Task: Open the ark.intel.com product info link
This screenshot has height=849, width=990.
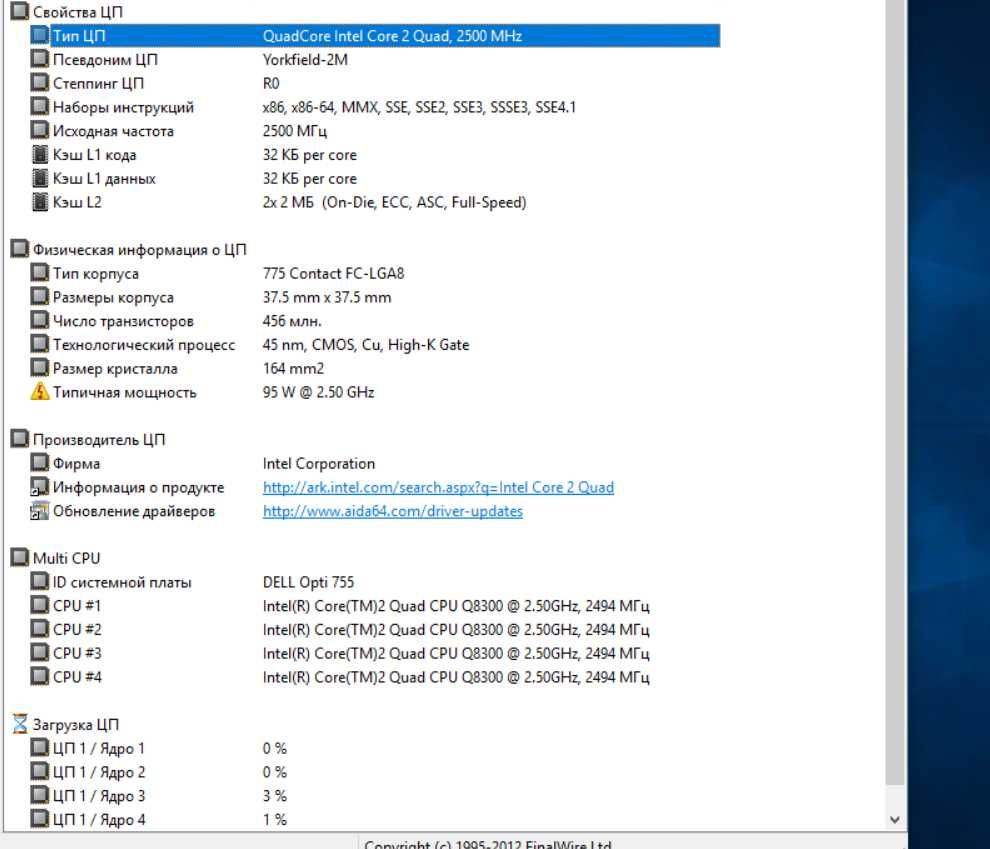Action: click(438, 487)
